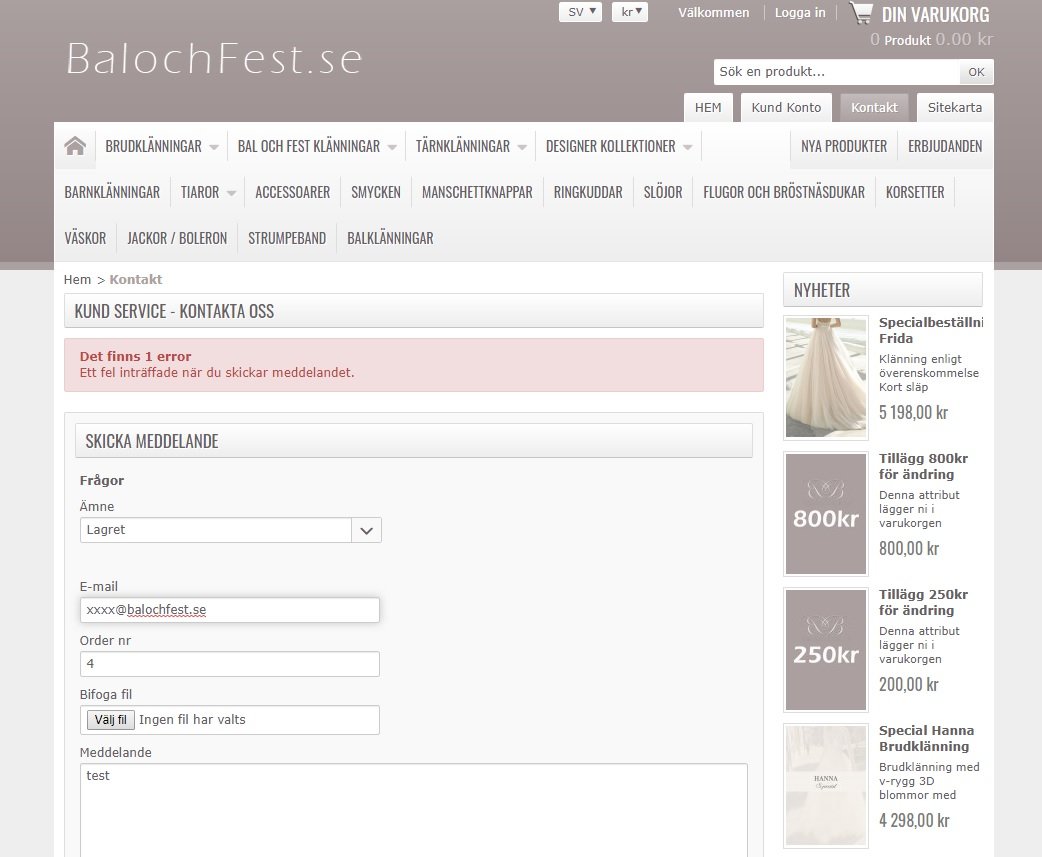Open the BalochFest.se logo

tap(214, 58)
